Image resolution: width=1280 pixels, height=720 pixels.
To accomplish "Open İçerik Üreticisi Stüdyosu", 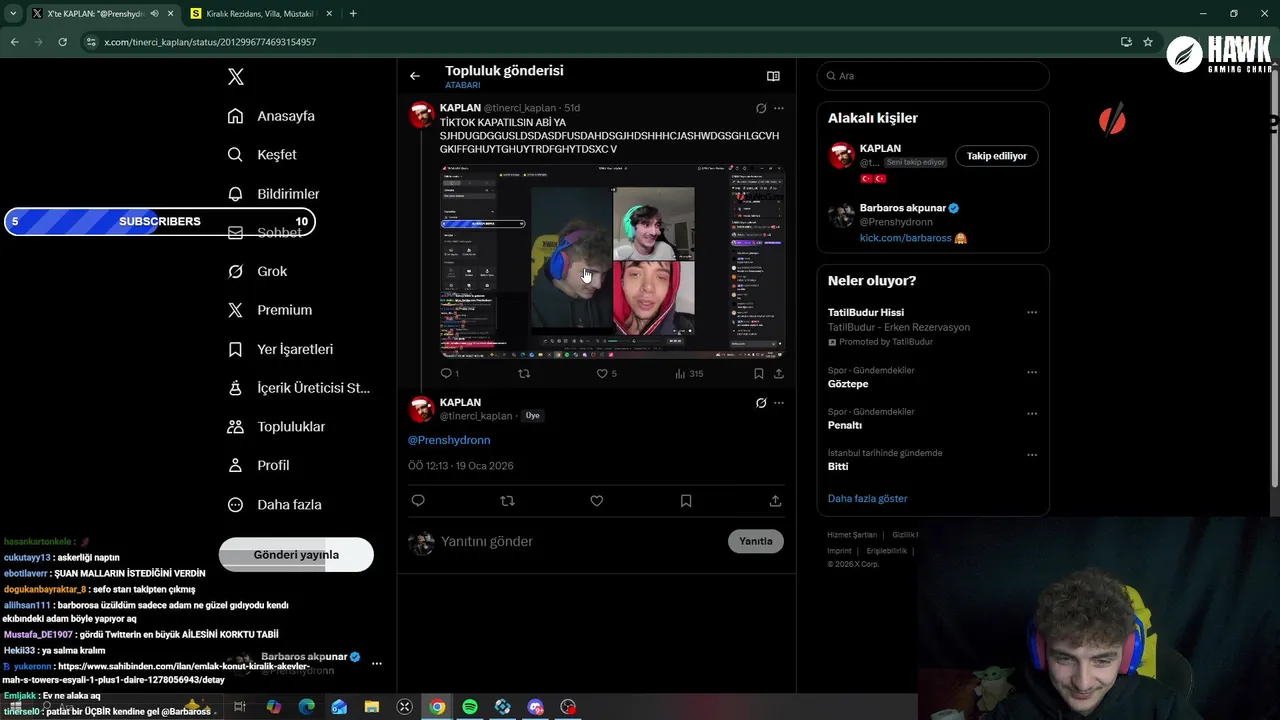I will tap(298, 388).
